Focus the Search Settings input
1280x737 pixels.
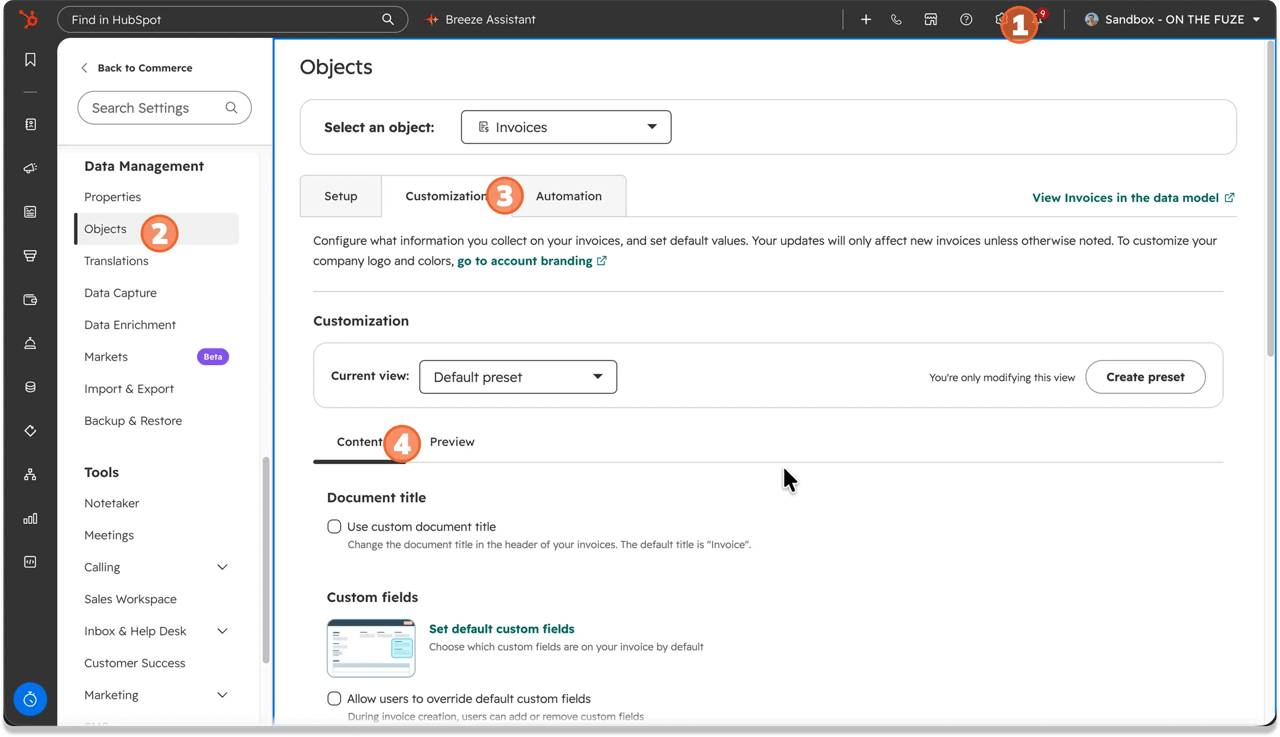[x=164, y=108]
